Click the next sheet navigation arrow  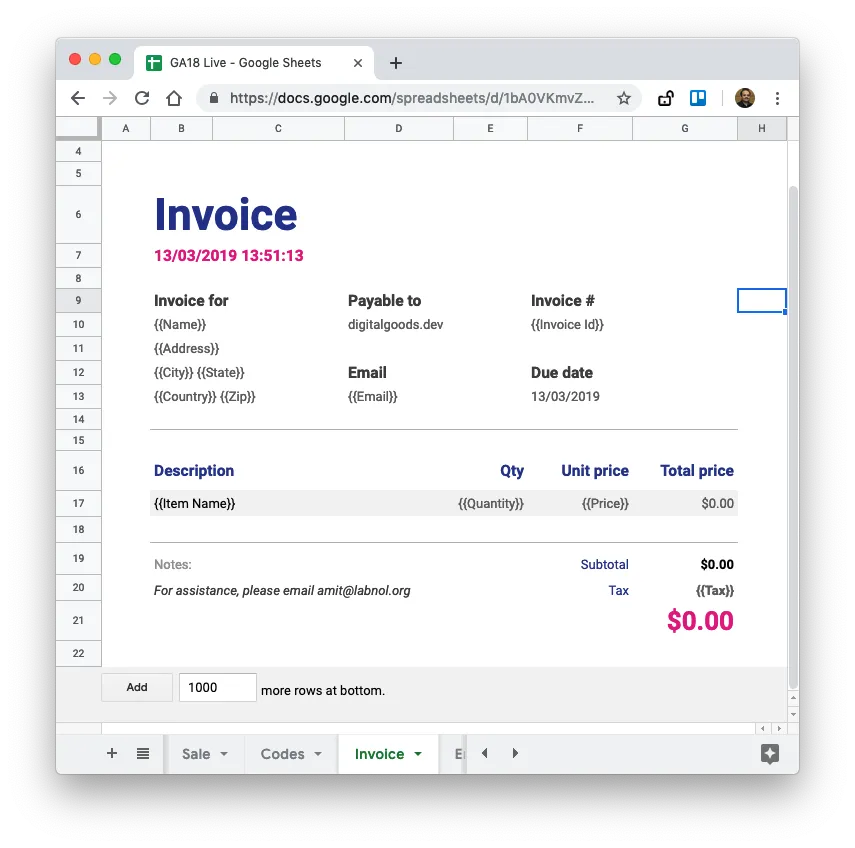click(x=514, y=753)
